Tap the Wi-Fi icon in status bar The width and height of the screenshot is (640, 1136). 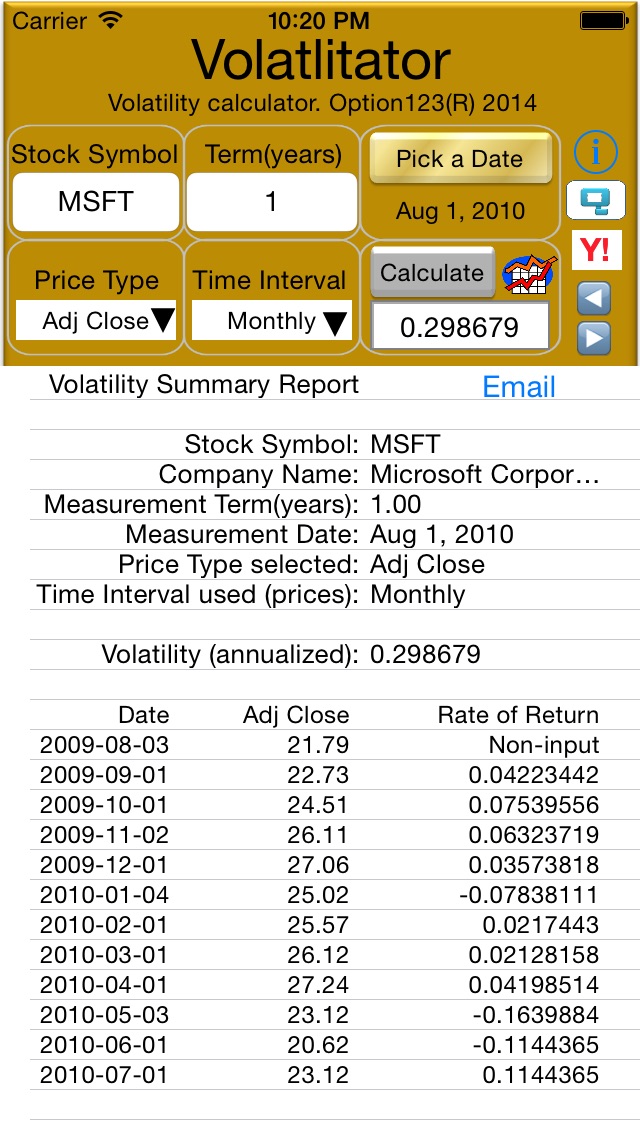click(111, 19)
